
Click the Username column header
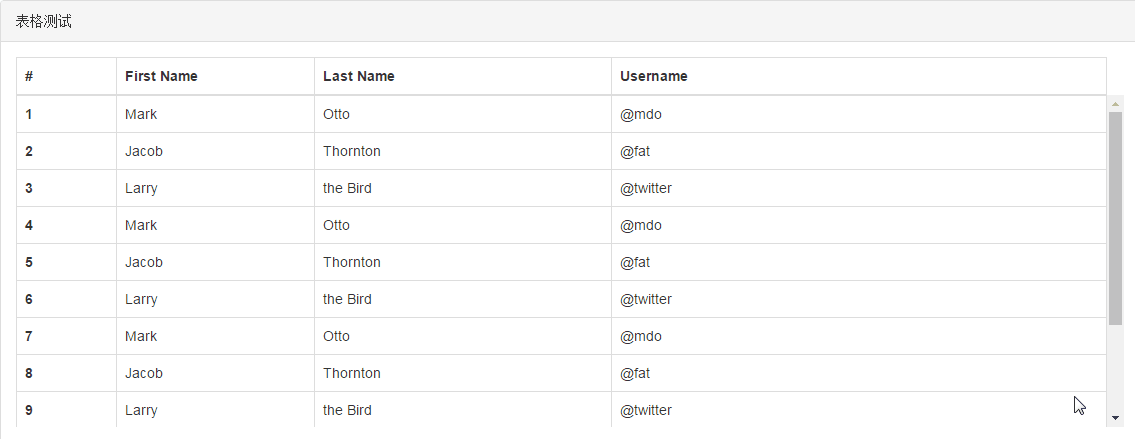654,76
